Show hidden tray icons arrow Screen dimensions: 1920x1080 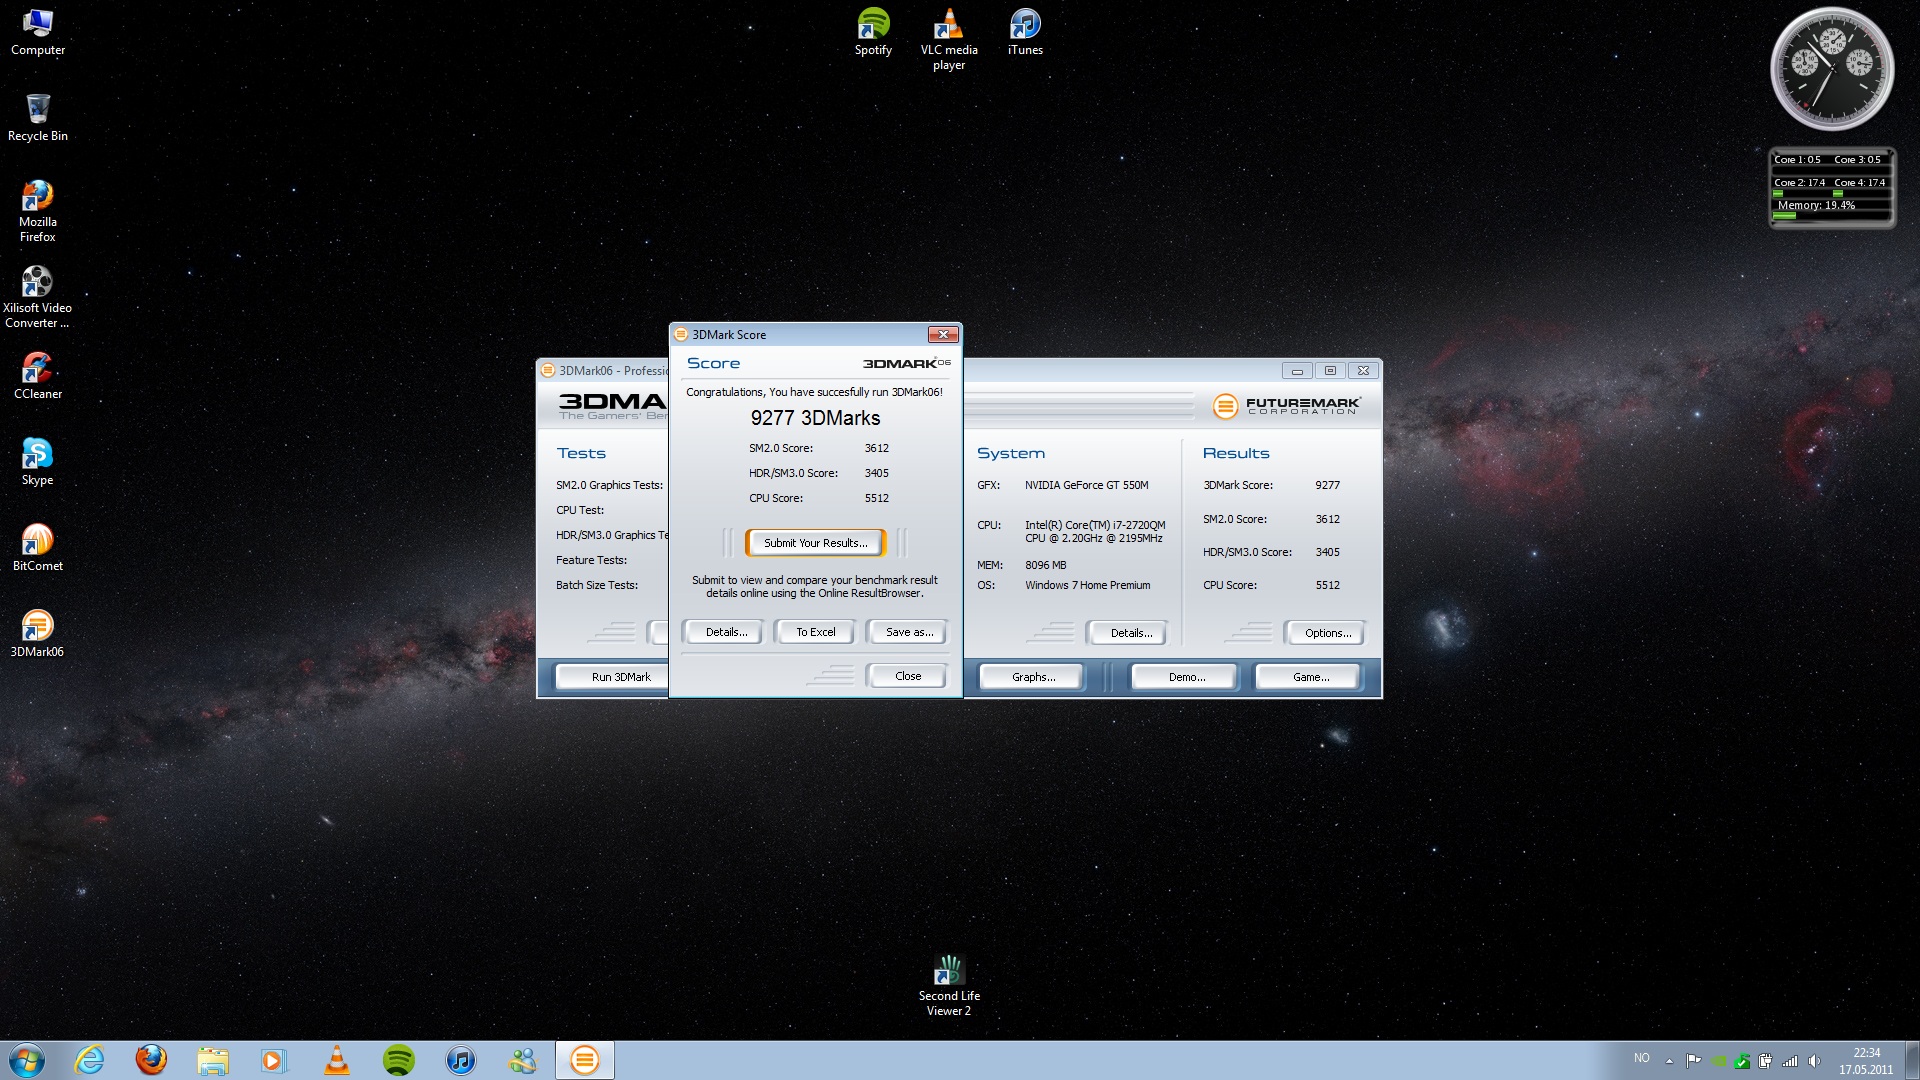[1669, 1060]
